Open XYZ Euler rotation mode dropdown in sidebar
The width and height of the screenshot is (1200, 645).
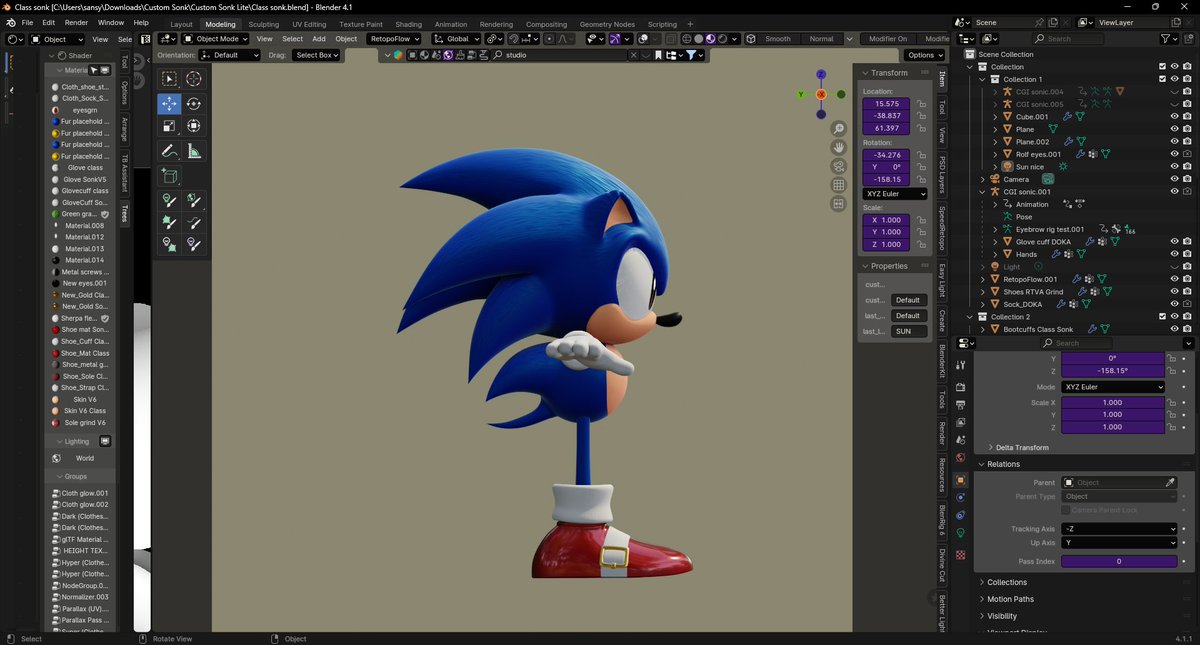[894, 194]
